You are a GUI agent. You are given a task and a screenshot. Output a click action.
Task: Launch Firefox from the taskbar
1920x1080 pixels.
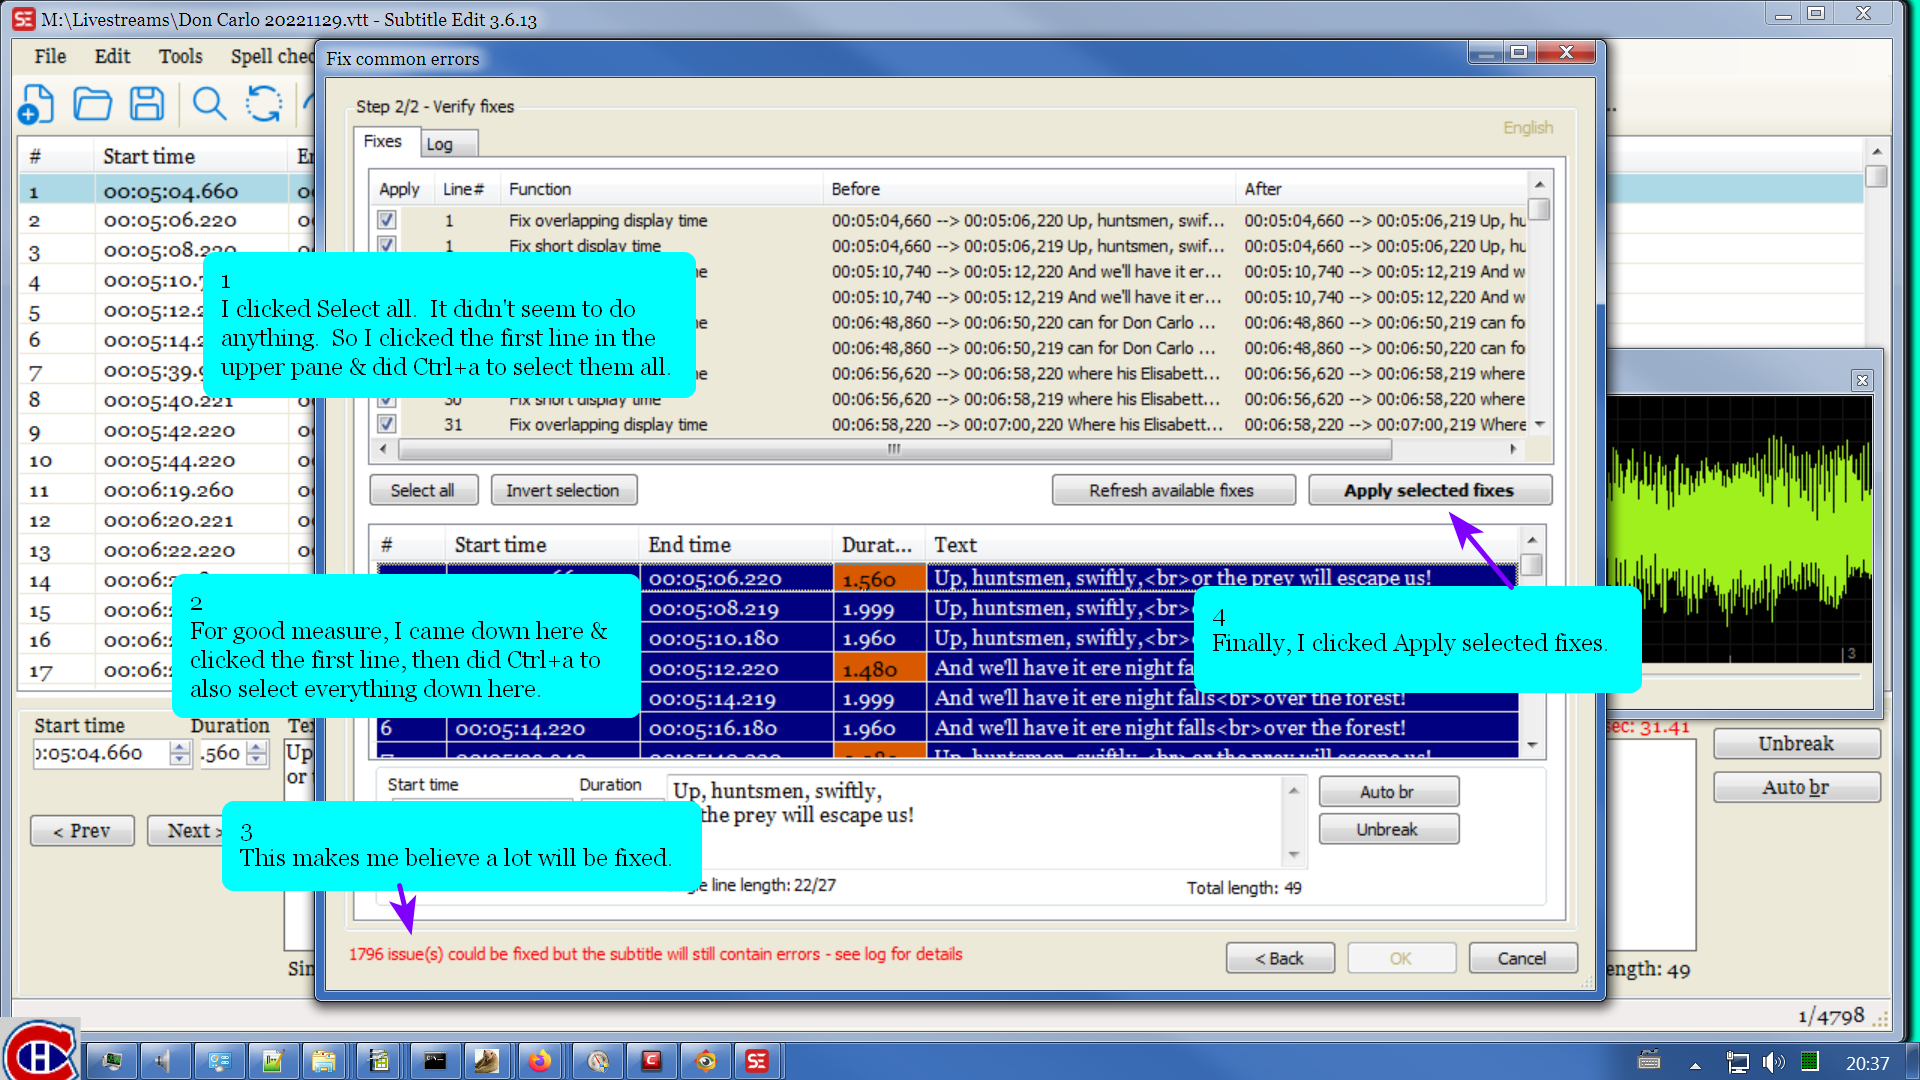pos(541,1061)
